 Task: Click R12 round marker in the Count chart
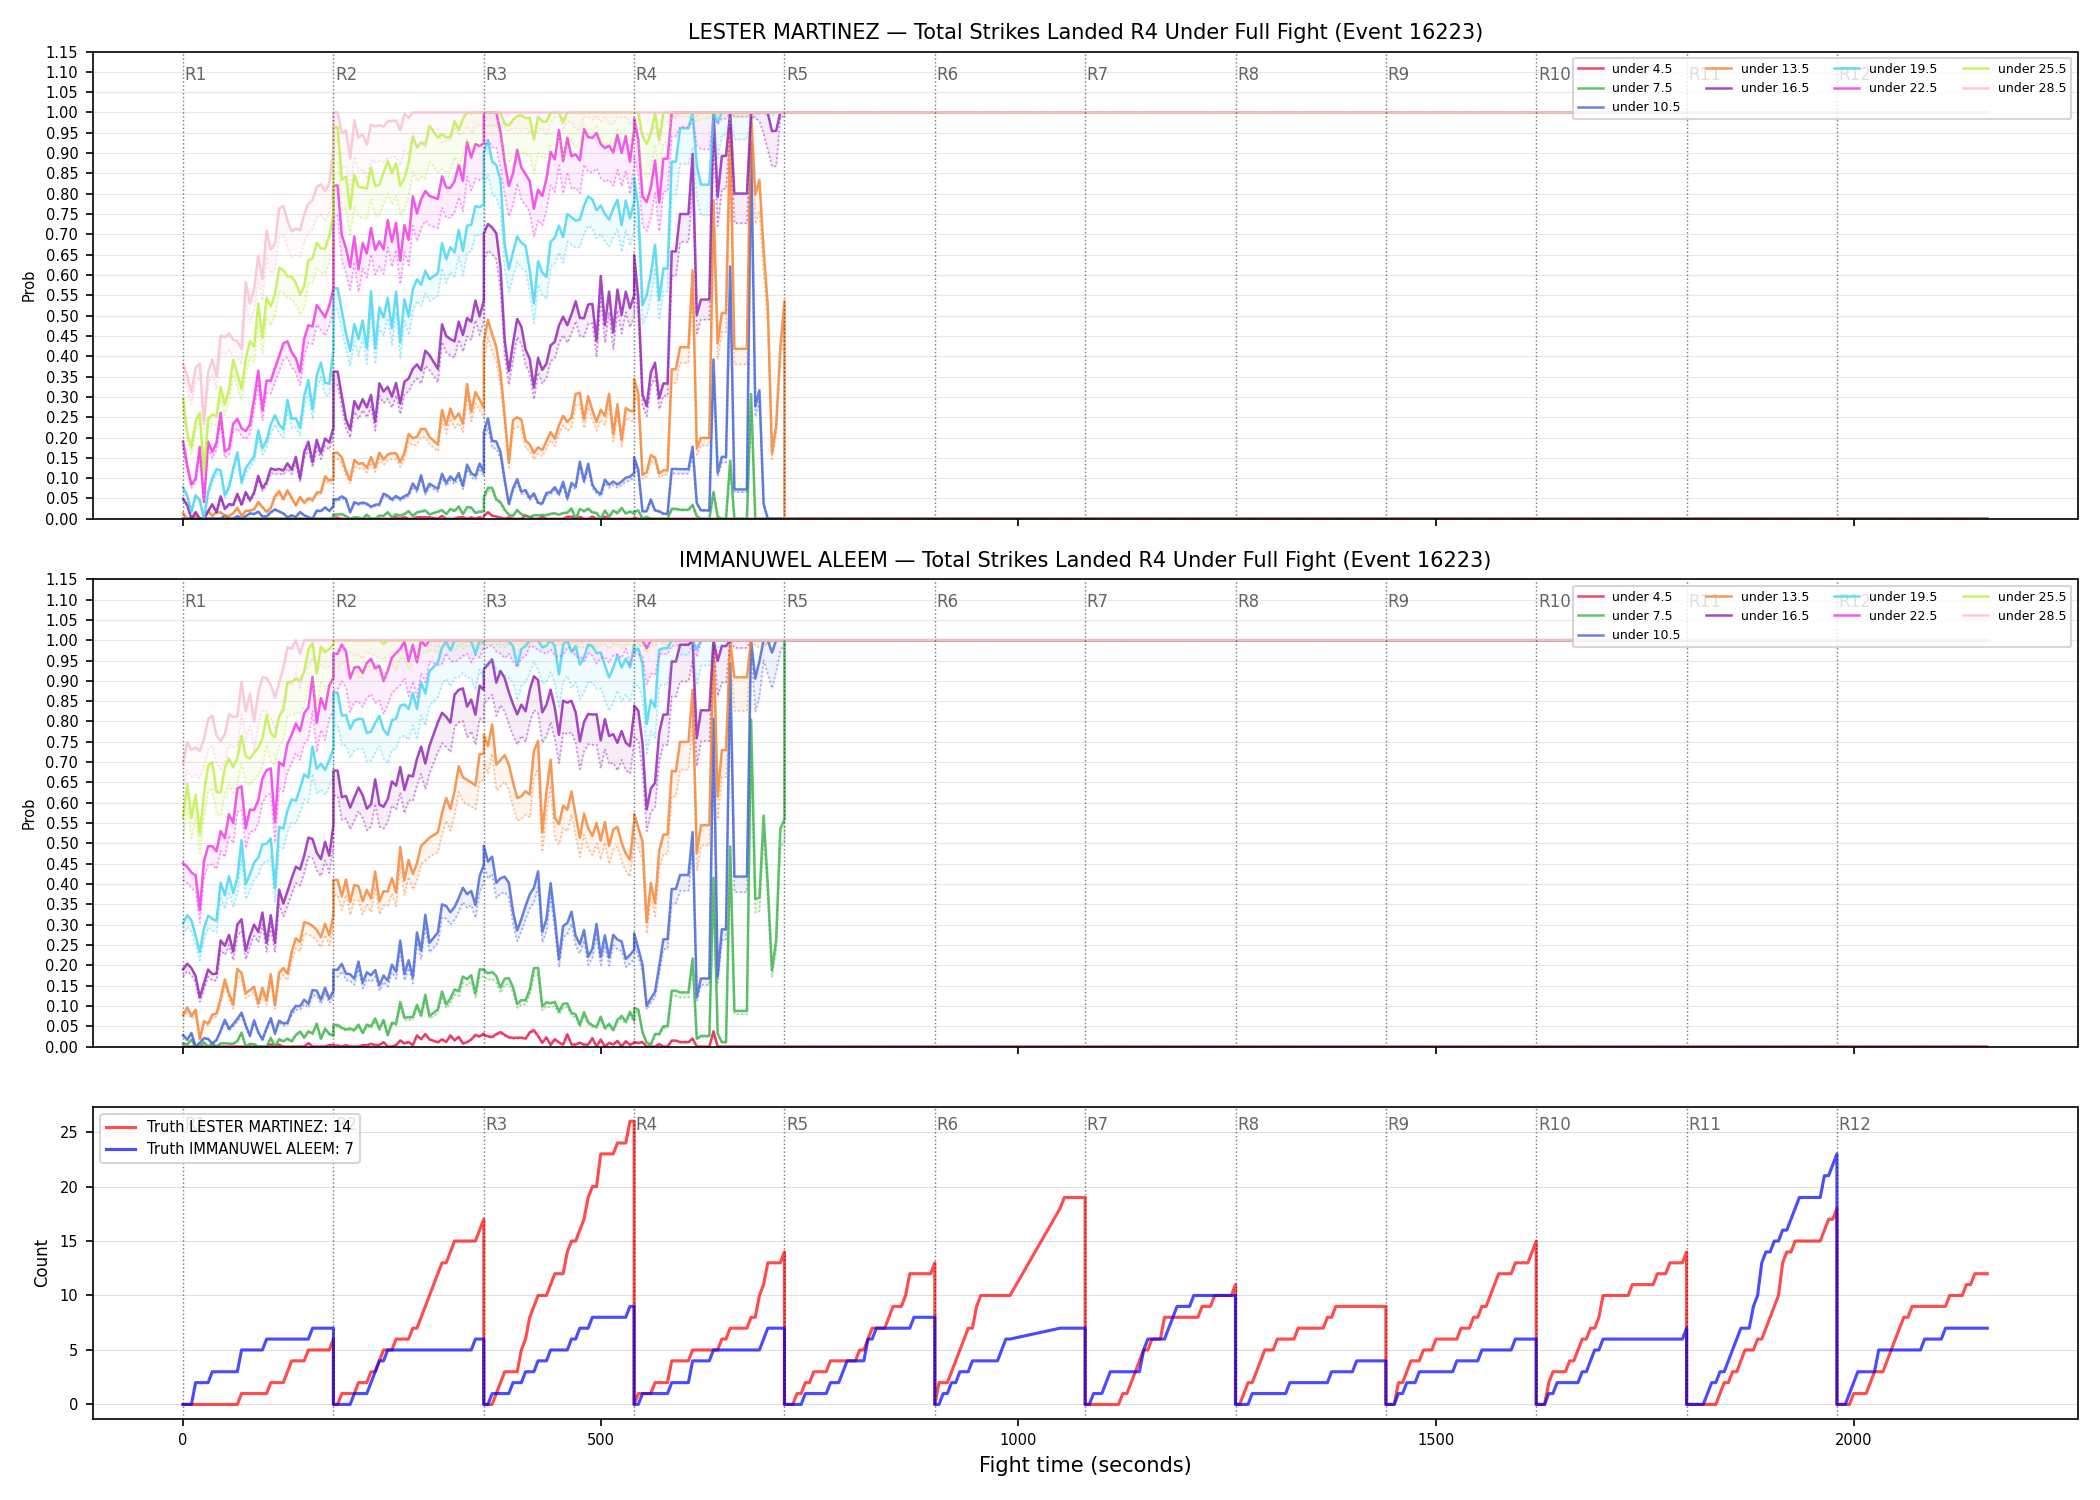point(1854,1124)
